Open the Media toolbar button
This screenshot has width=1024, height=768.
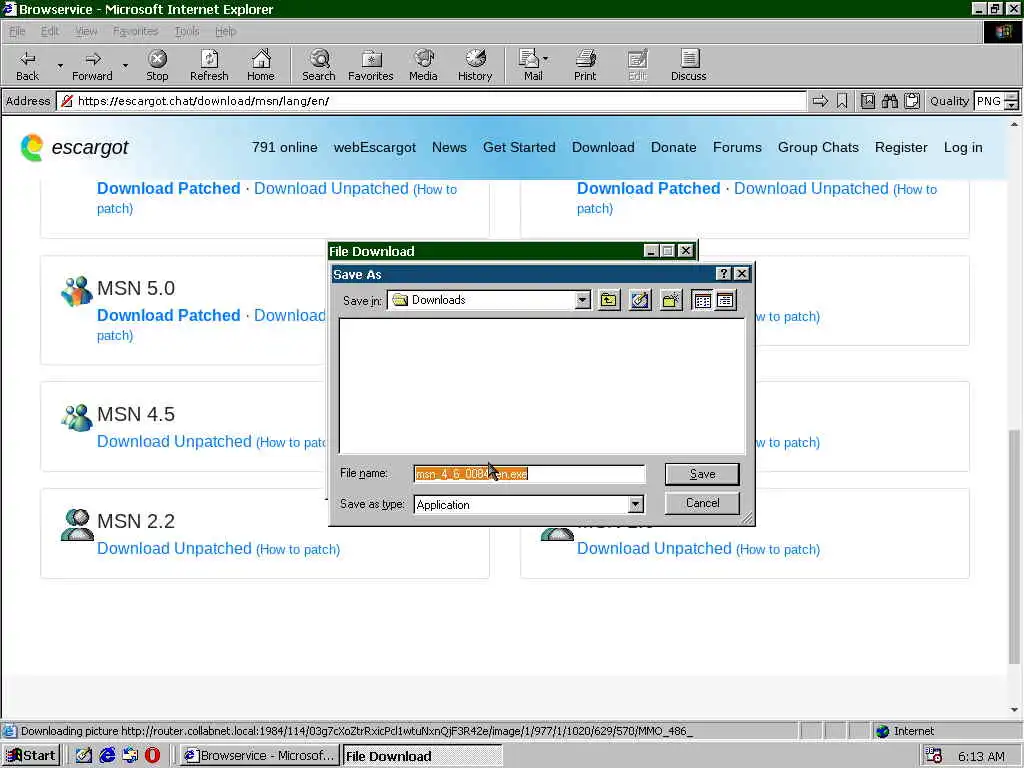coord(423,65)
